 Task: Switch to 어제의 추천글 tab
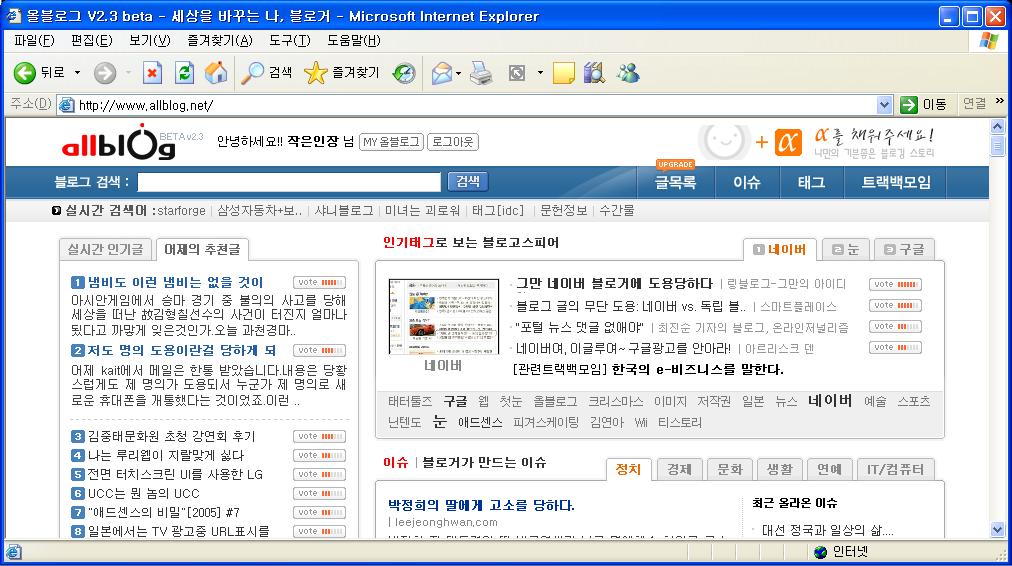tap(202, 249)
